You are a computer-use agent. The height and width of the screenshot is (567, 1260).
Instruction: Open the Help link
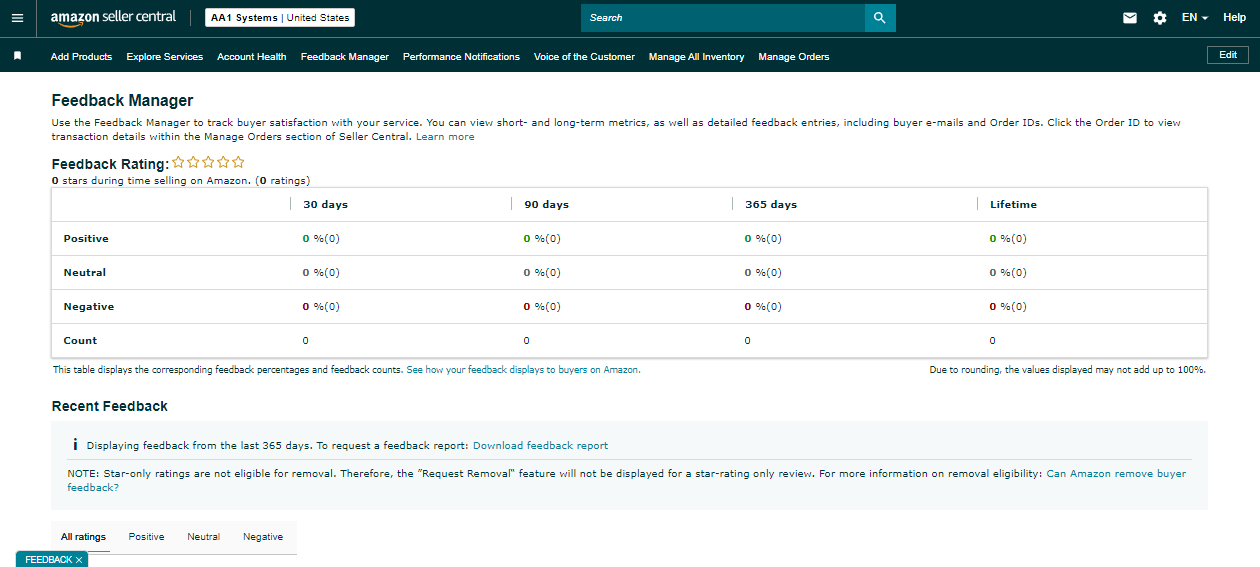click(x=1234, y=18)
